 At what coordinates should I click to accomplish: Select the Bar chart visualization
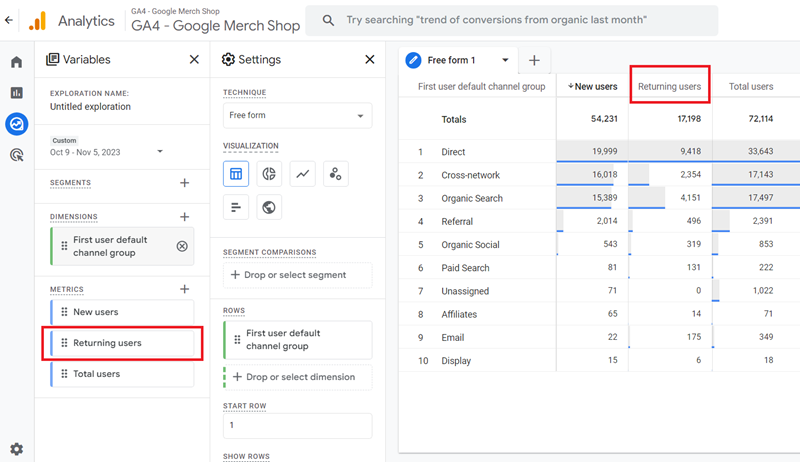click(236, 207)
